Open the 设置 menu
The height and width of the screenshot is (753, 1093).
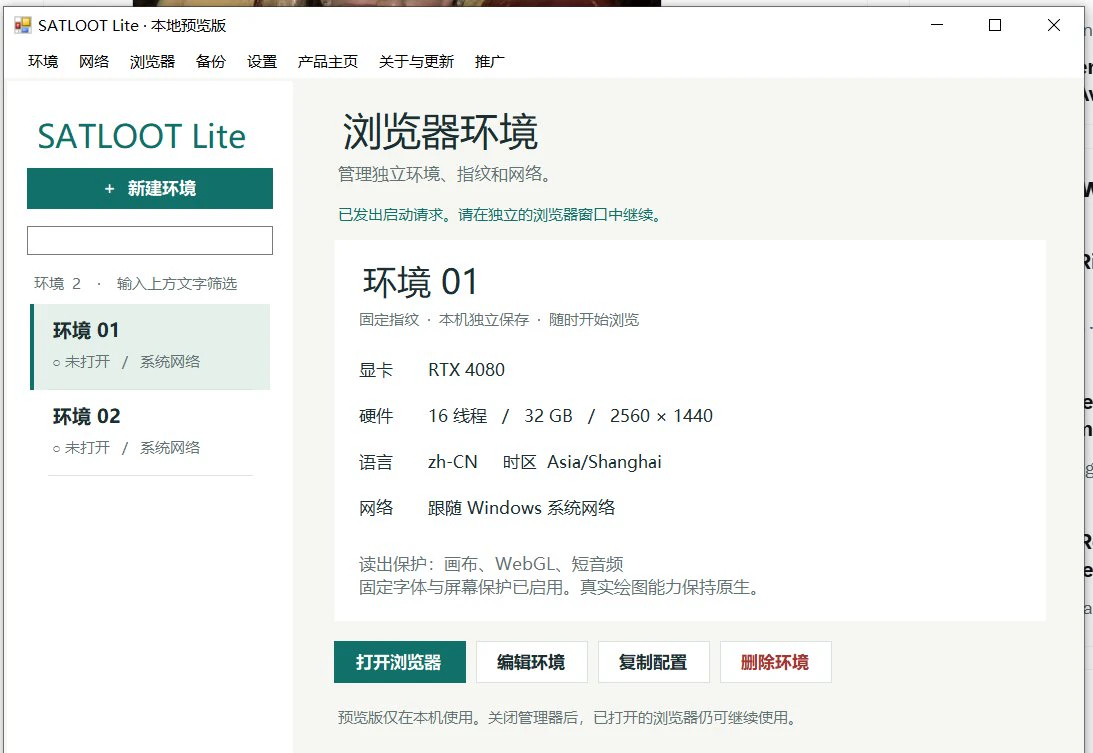(262, 62)
